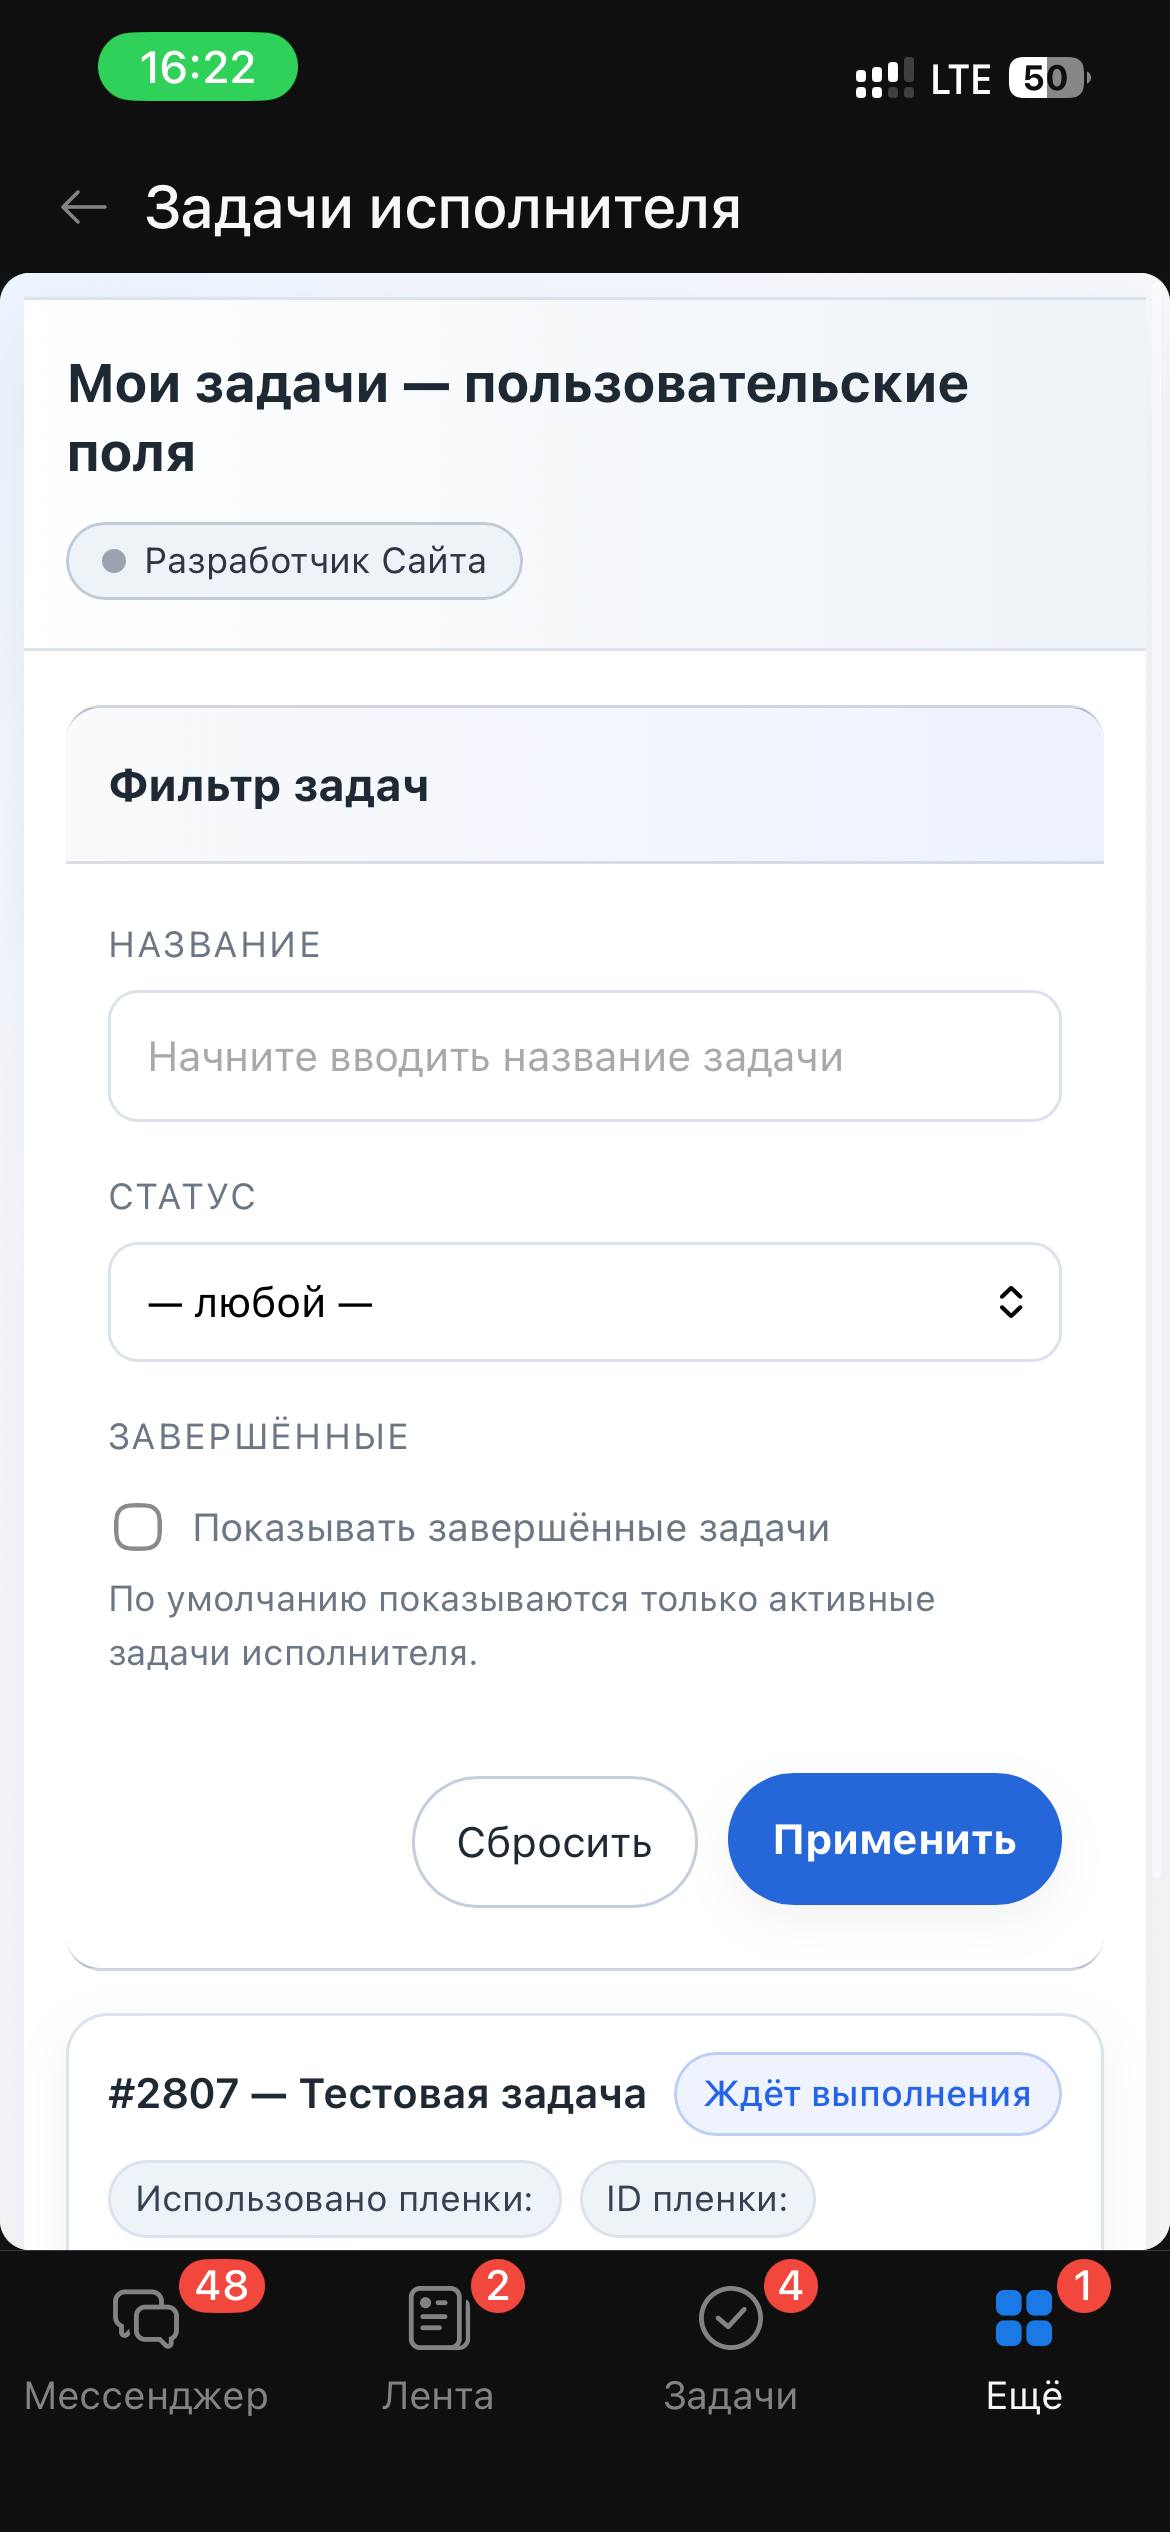Open task #2807 Тестовая задача
Screen dimensions: 1170x2532
[377, 2094]
